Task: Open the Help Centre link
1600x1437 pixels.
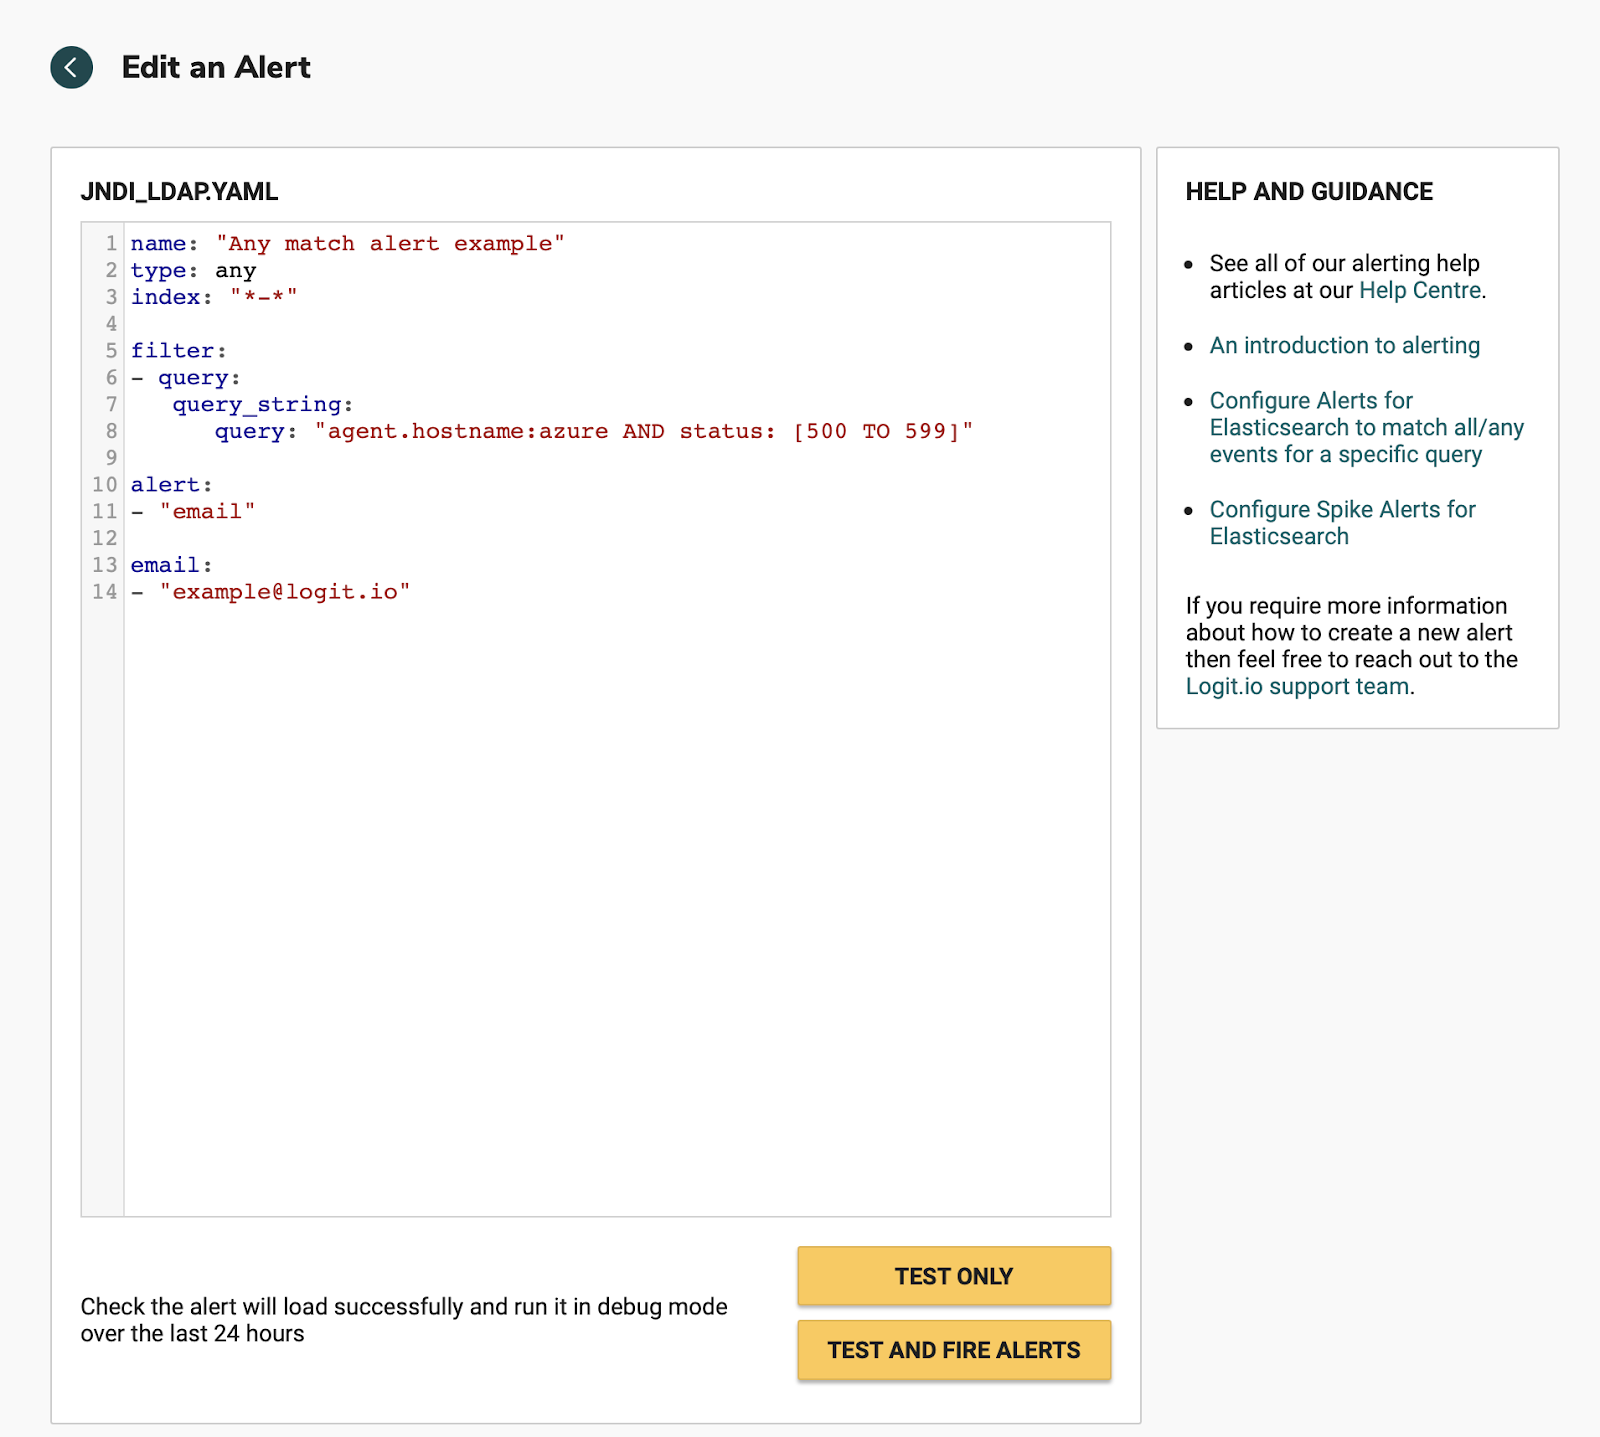Action: click(1419, 291)
